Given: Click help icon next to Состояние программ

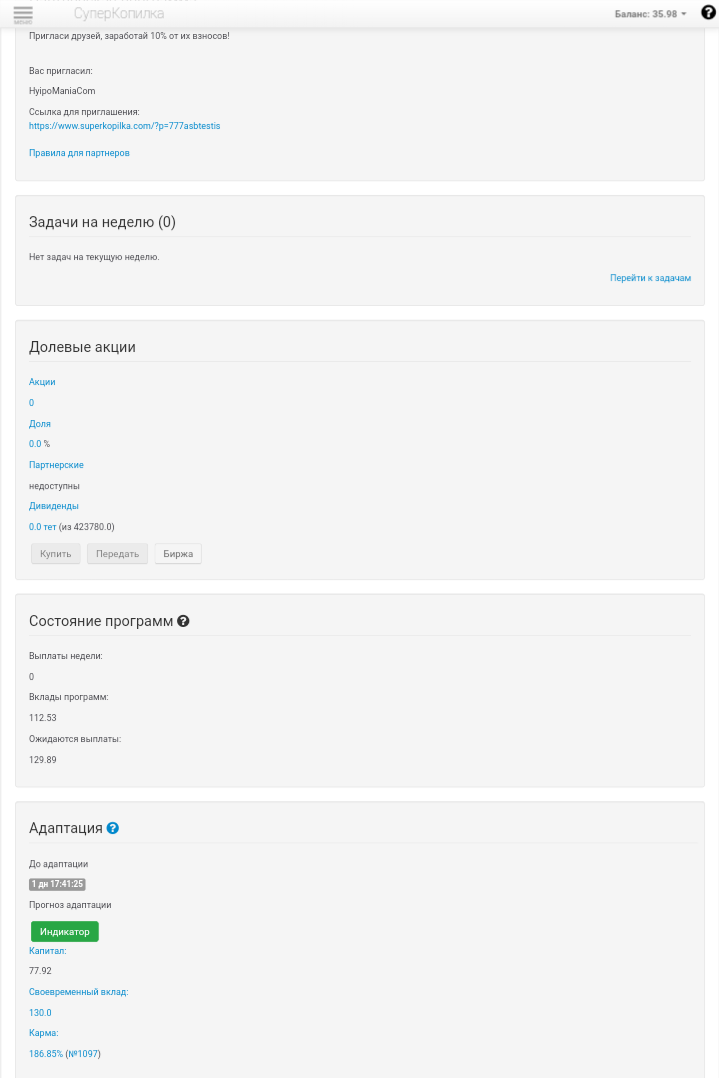Looking at the screenshot, I should 183,621.
